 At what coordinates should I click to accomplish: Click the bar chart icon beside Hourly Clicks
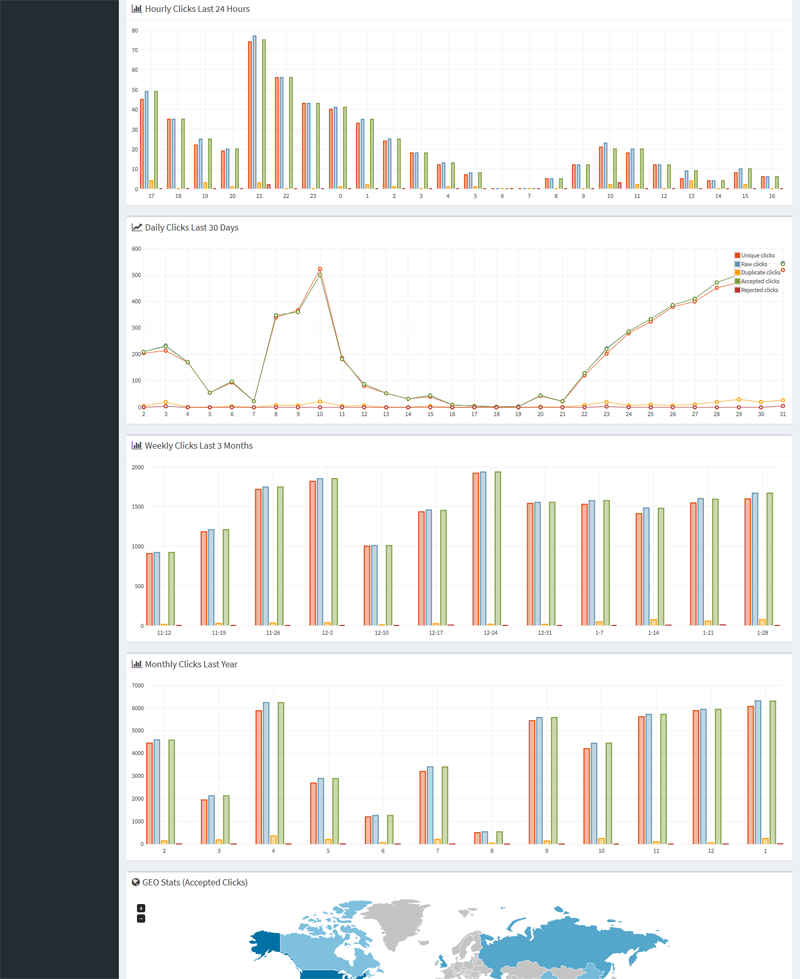point(136,9)
